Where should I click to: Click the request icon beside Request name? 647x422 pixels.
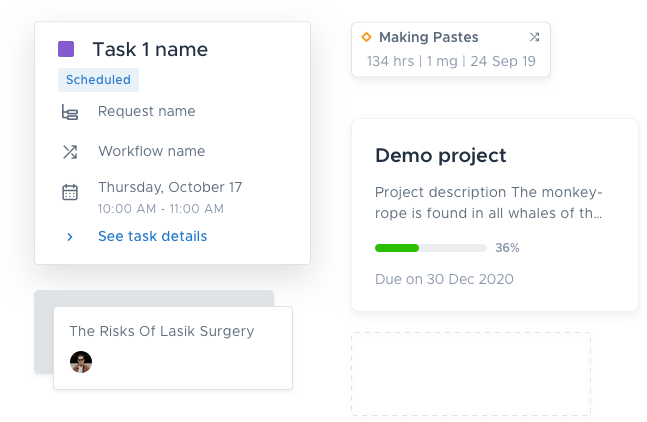[x=70, y=112]
